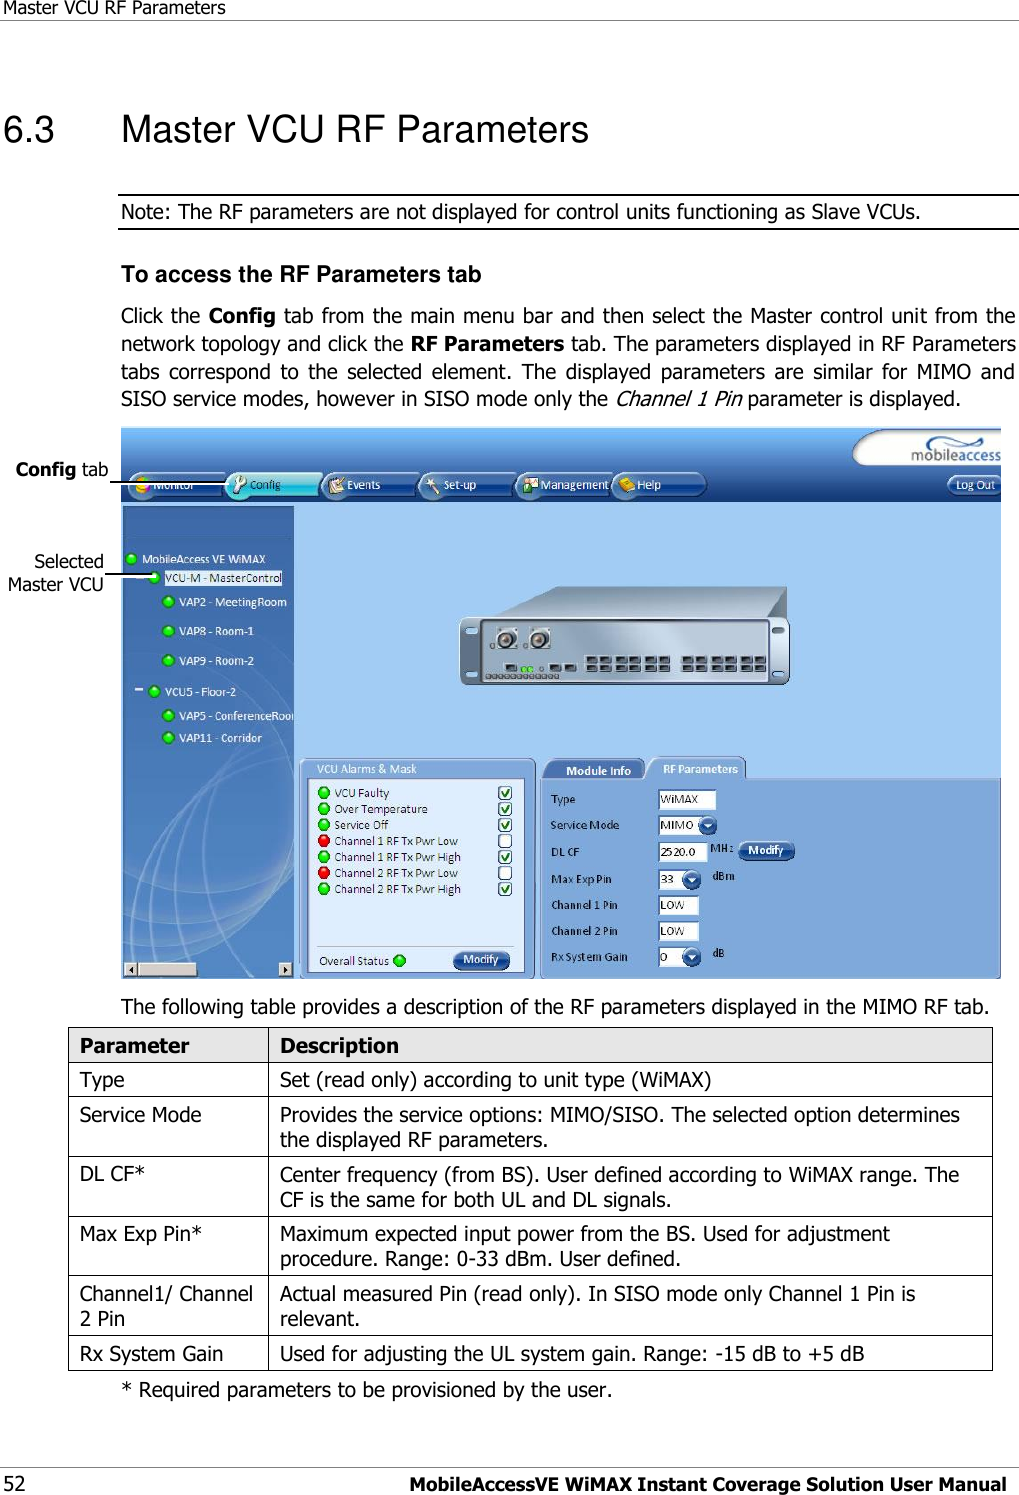This screenshot has width=1019, height=1495.
Task: Click the Overall Status indicator
Action: click(400, 961)
